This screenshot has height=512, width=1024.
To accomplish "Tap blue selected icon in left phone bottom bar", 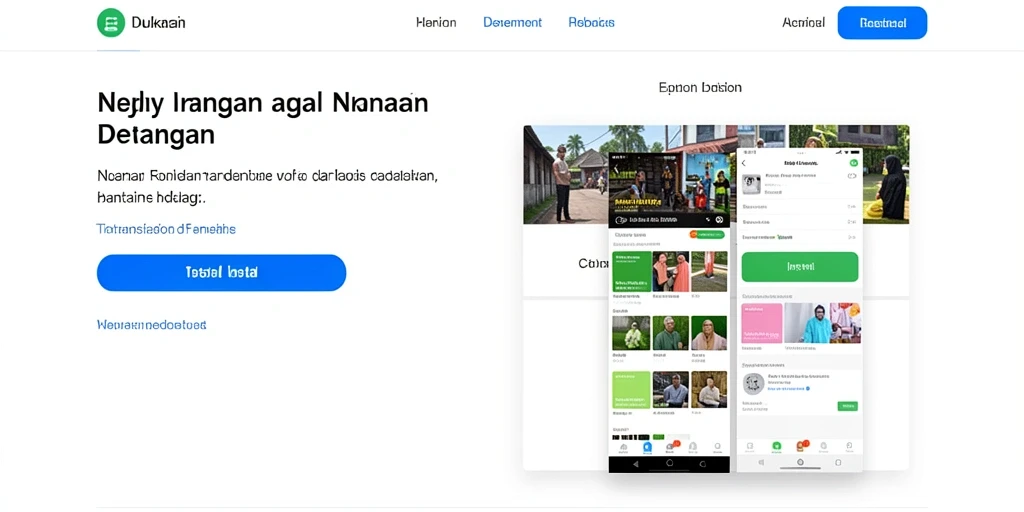I will point(647,447).
